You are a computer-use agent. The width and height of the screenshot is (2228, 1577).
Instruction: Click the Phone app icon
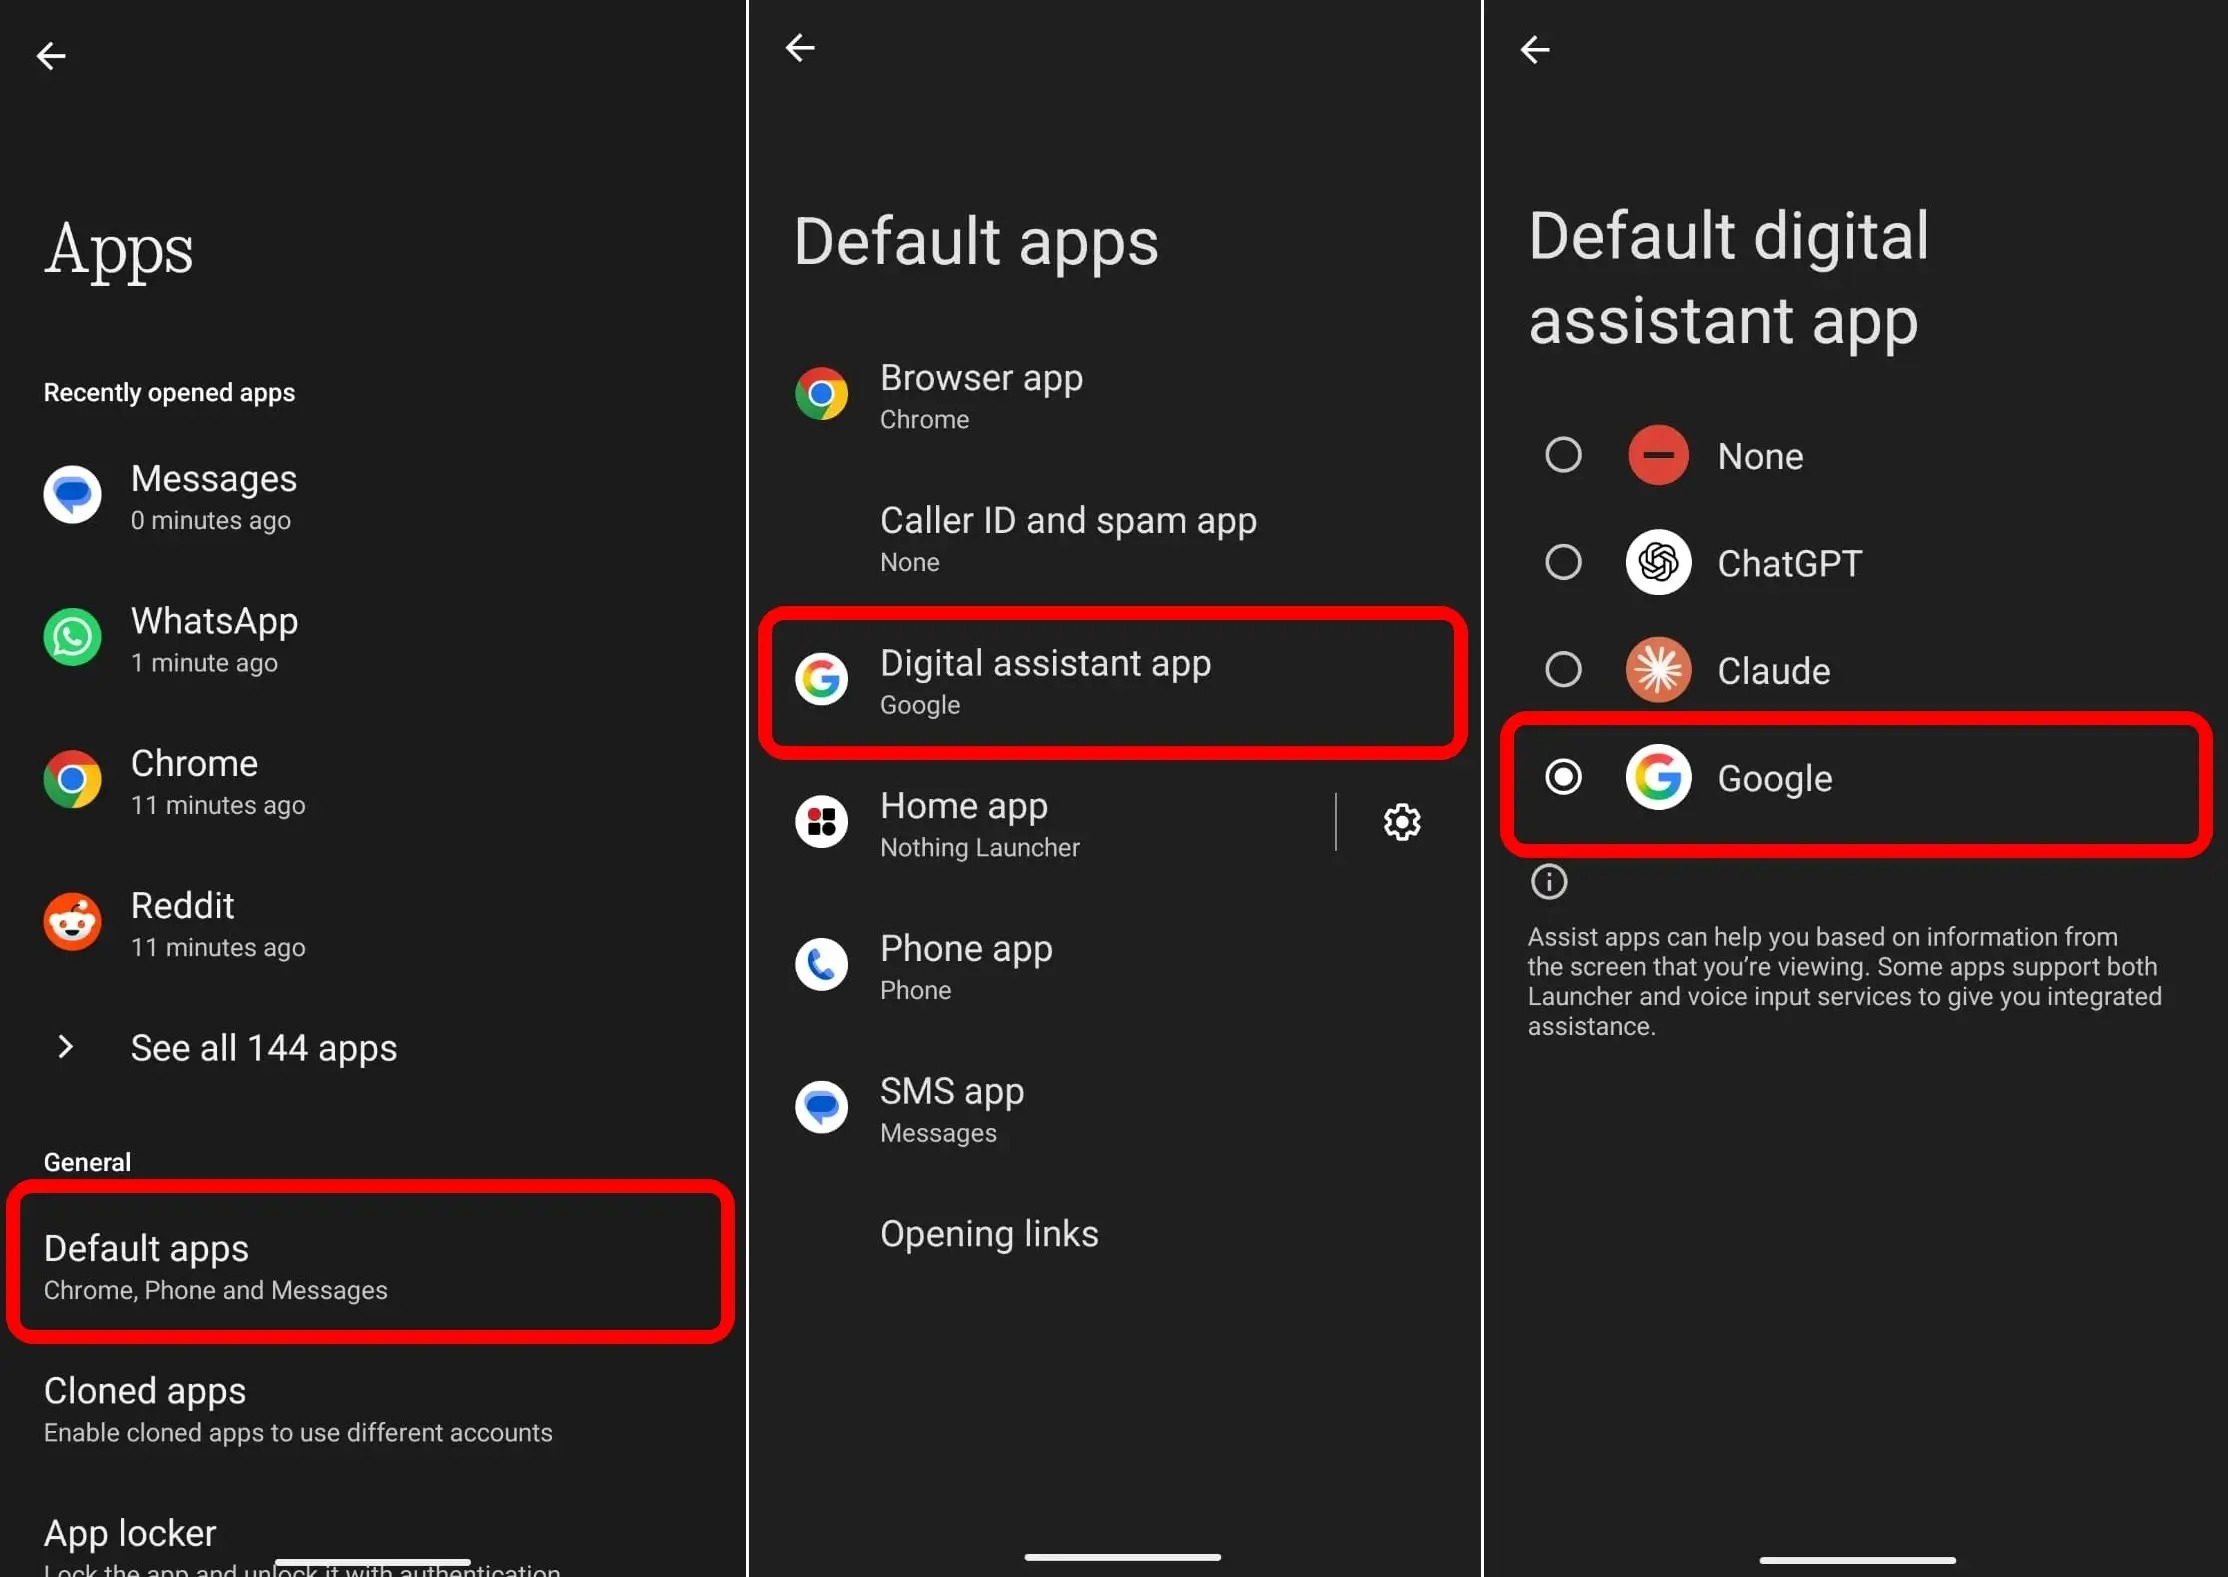tap(820, 963)
